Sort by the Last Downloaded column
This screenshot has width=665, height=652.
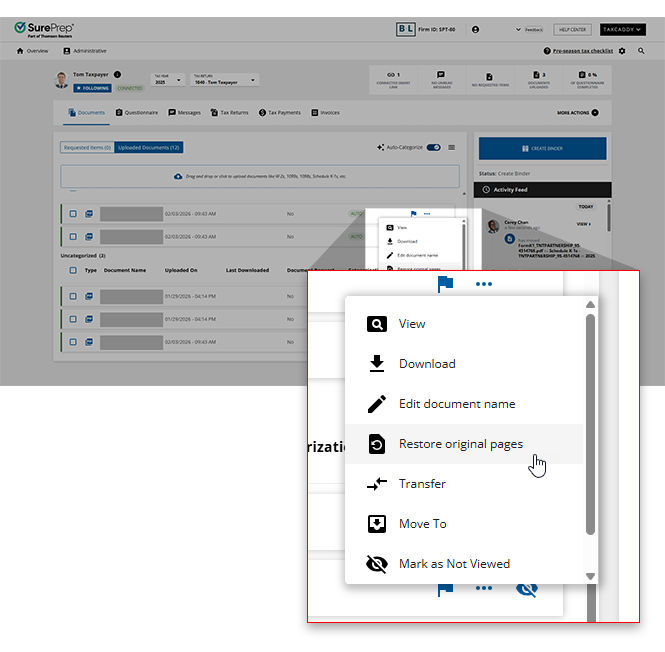247,271
